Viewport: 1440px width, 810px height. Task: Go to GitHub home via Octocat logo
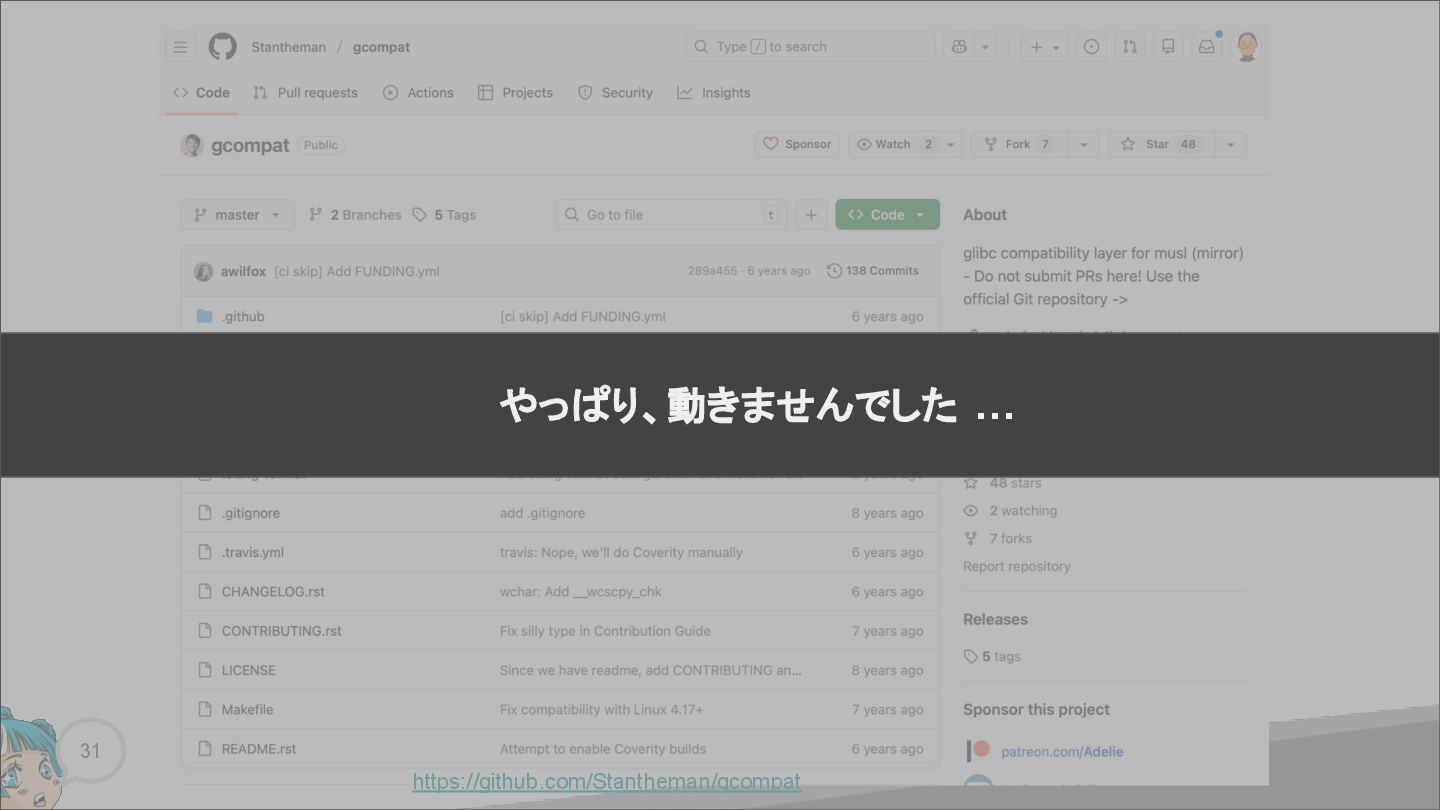(222, 47)
